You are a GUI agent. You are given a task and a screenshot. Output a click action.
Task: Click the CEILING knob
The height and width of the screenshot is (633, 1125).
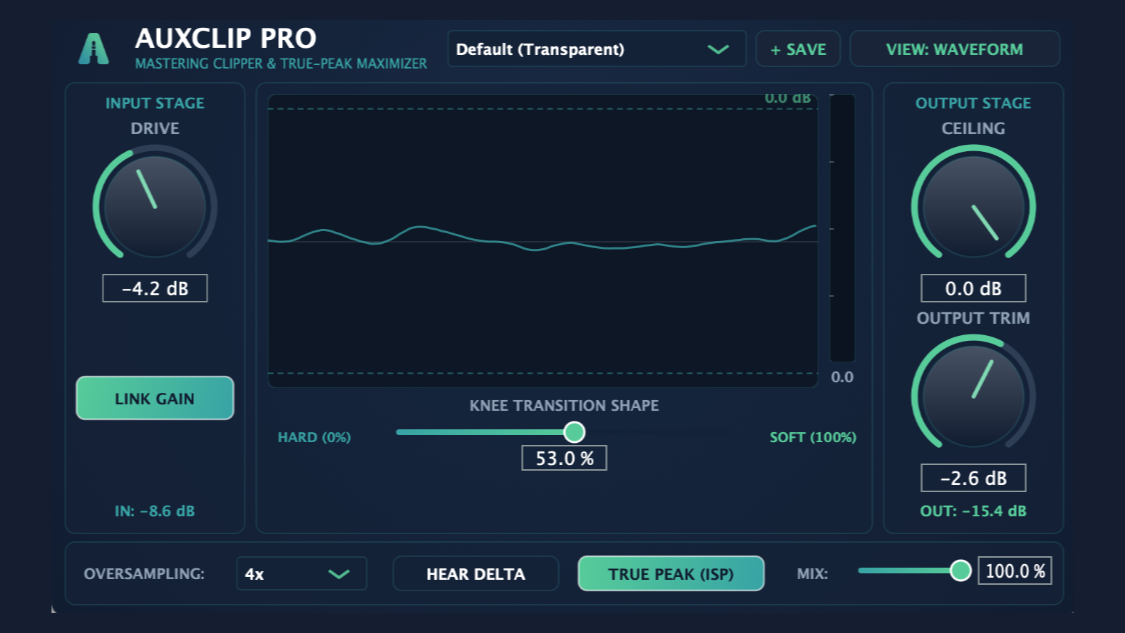click(x=974, y=207)
